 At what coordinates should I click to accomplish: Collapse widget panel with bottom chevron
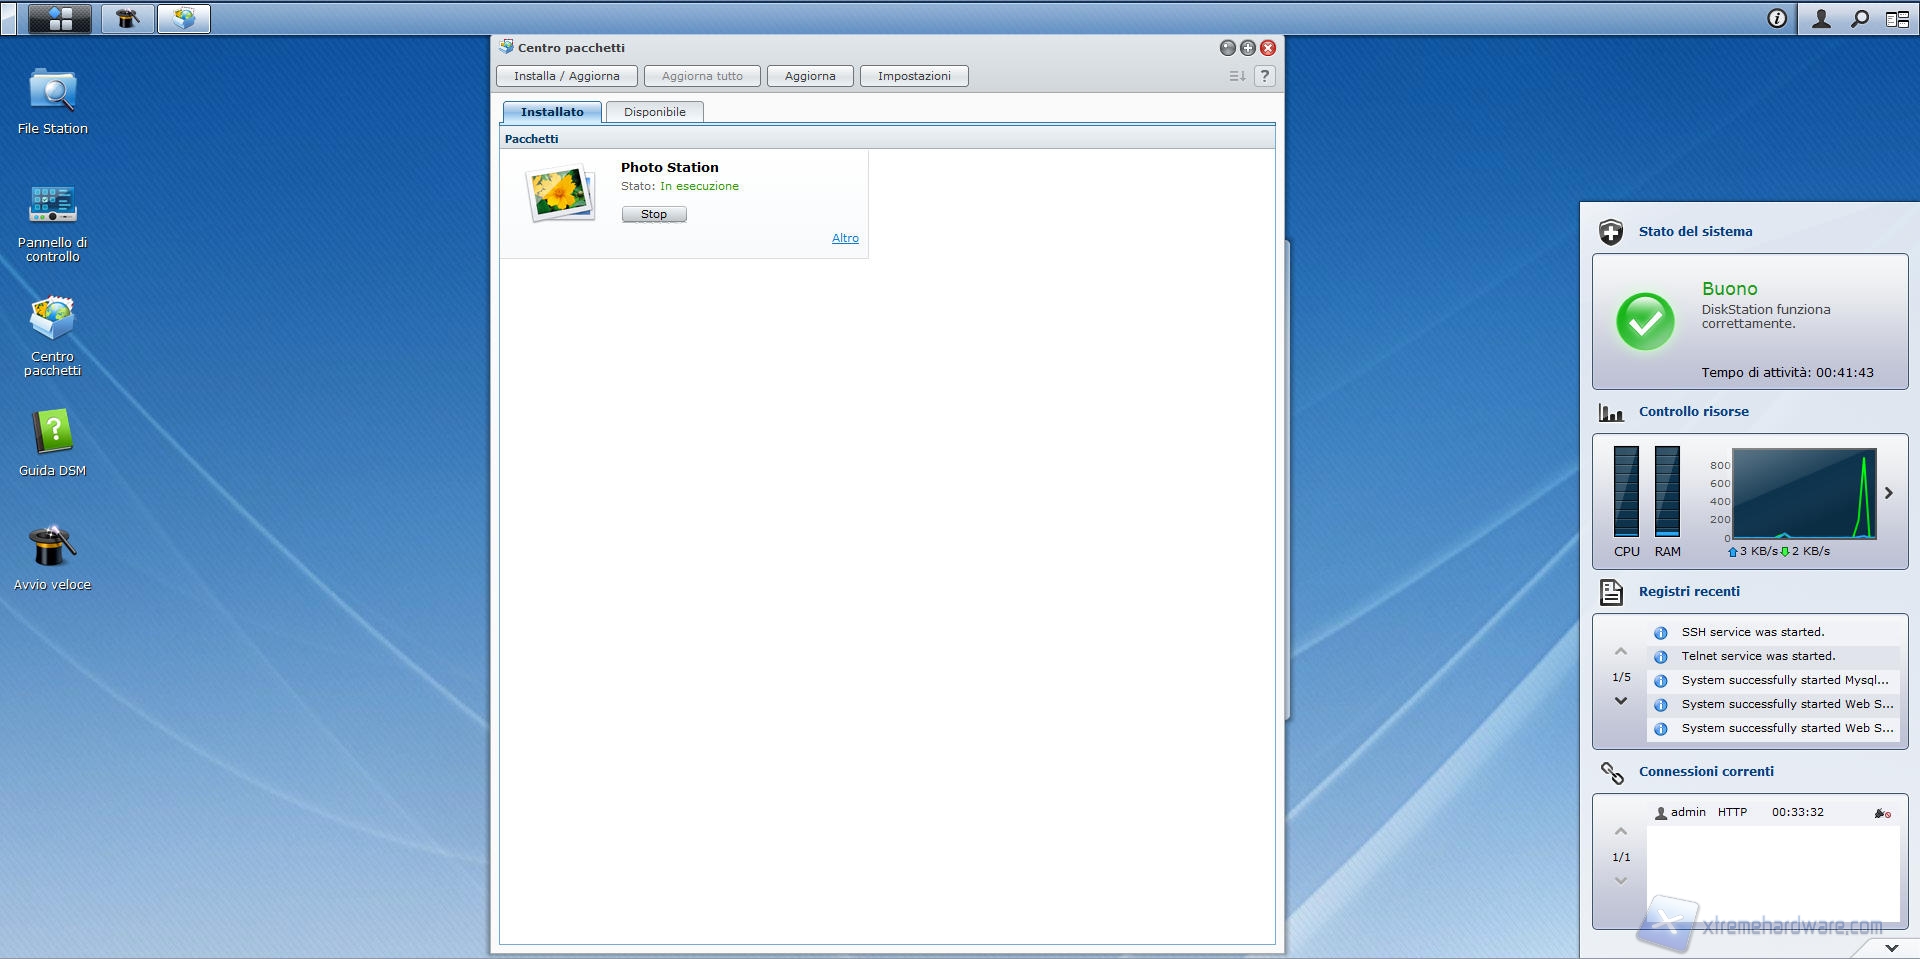(x=1891, y=947)
